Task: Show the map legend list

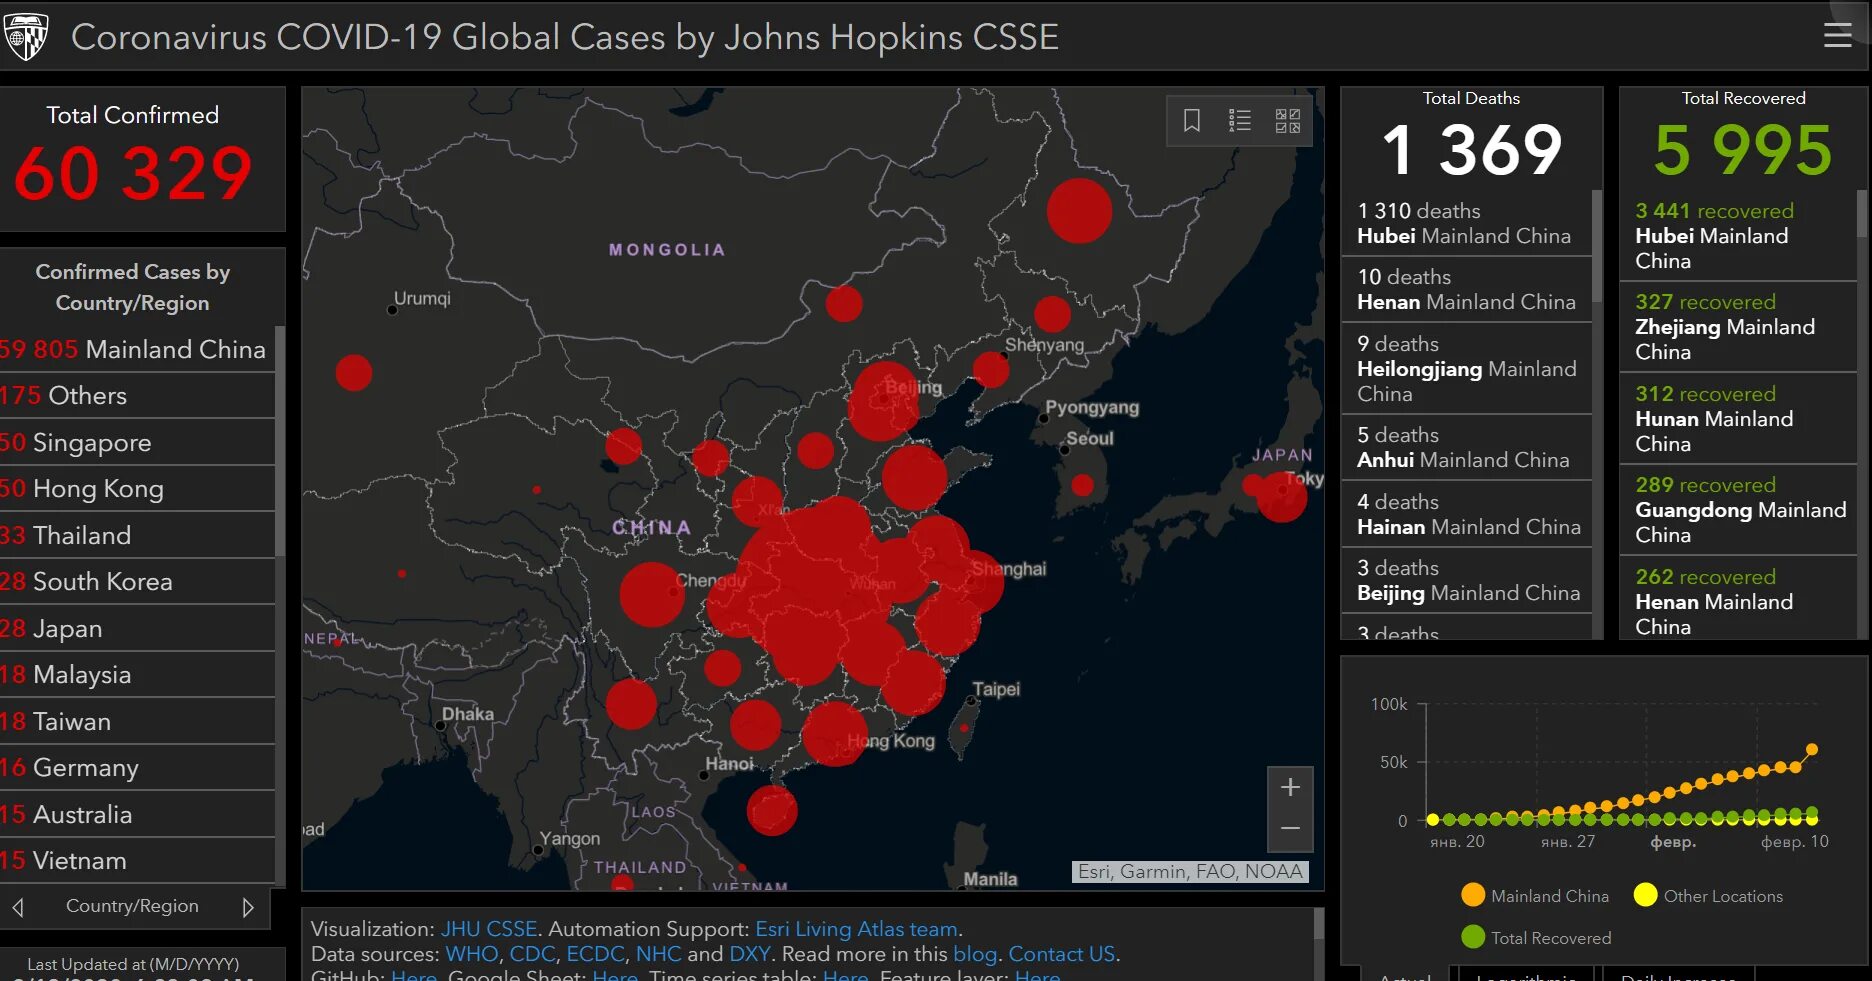Action: pyautogui.click(x=1239, y=121)
